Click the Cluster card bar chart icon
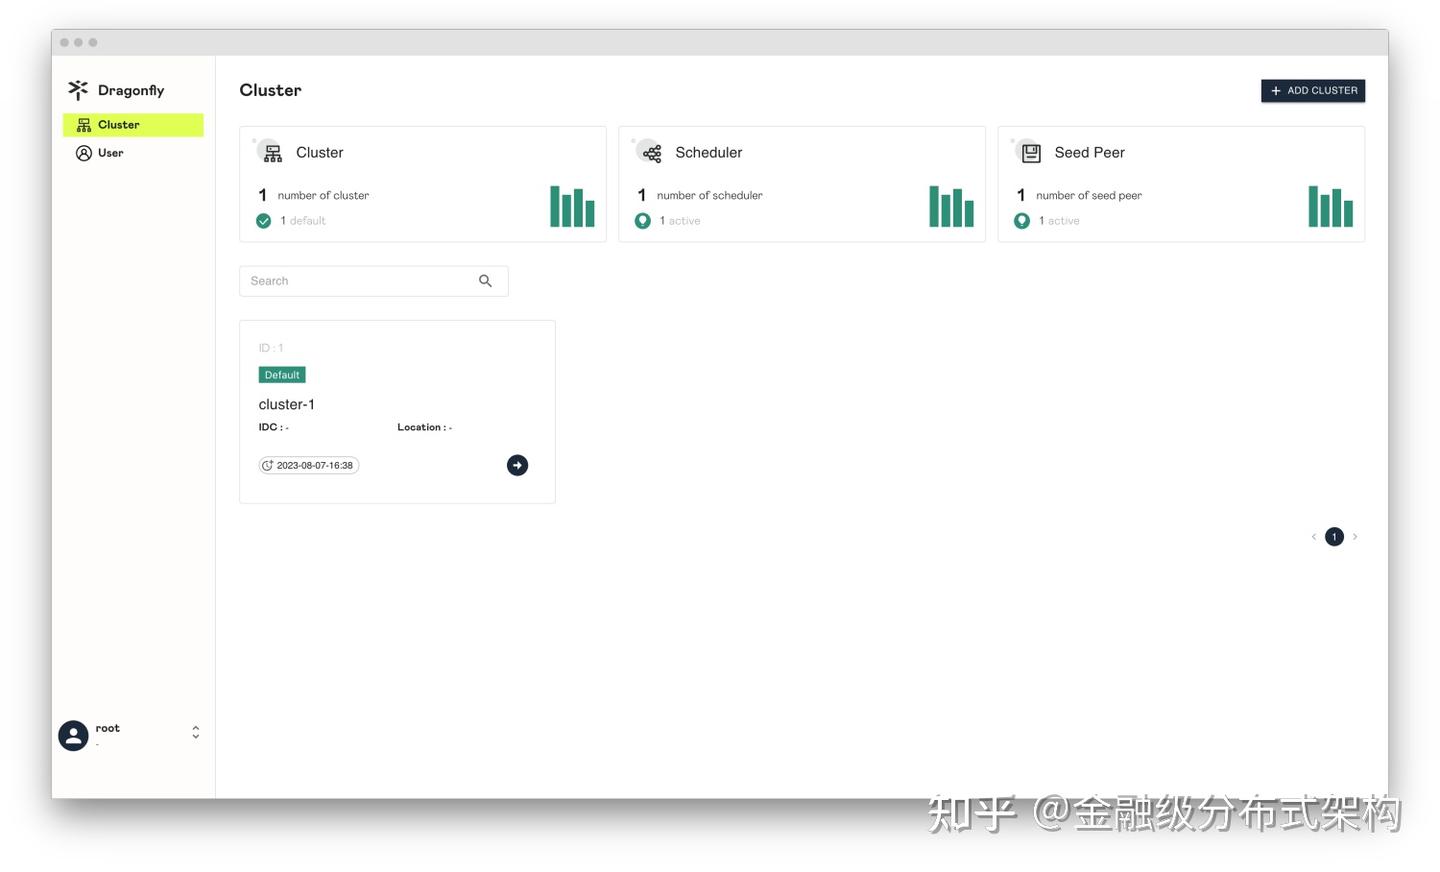1440x872 pixels. [572, 206]
